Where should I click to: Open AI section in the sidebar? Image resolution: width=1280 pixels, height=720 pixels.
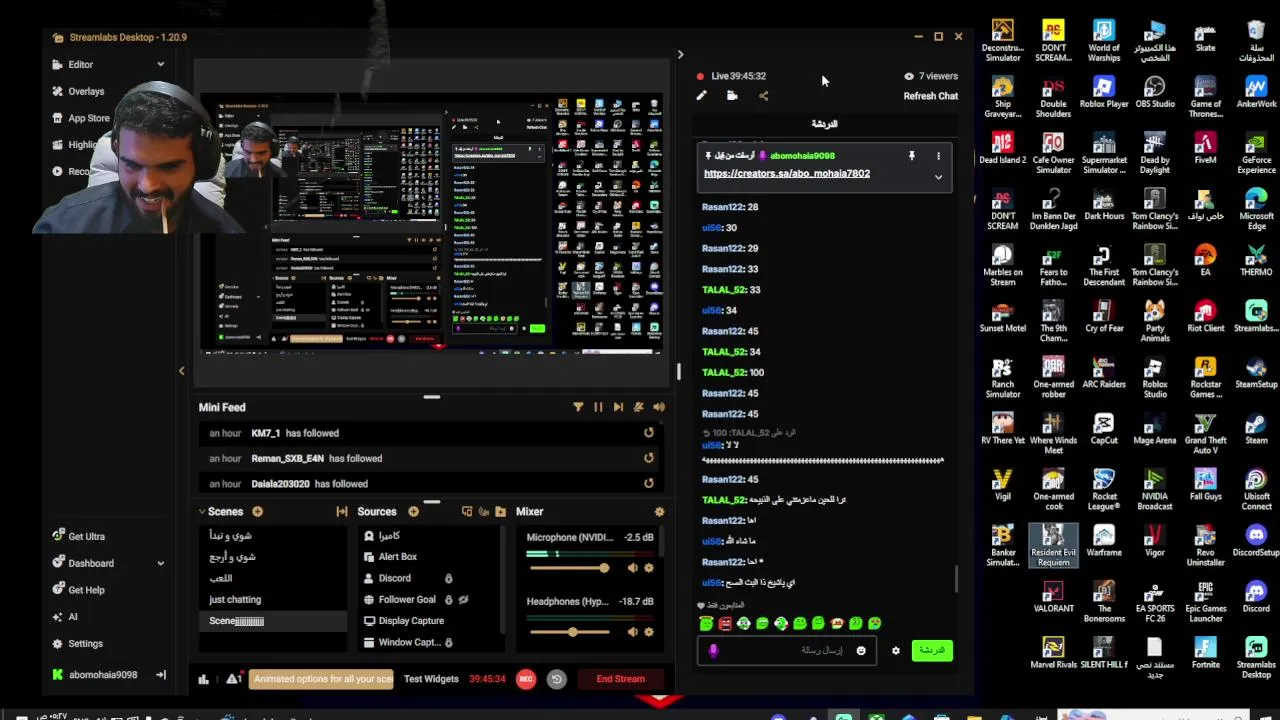point(73,617)
